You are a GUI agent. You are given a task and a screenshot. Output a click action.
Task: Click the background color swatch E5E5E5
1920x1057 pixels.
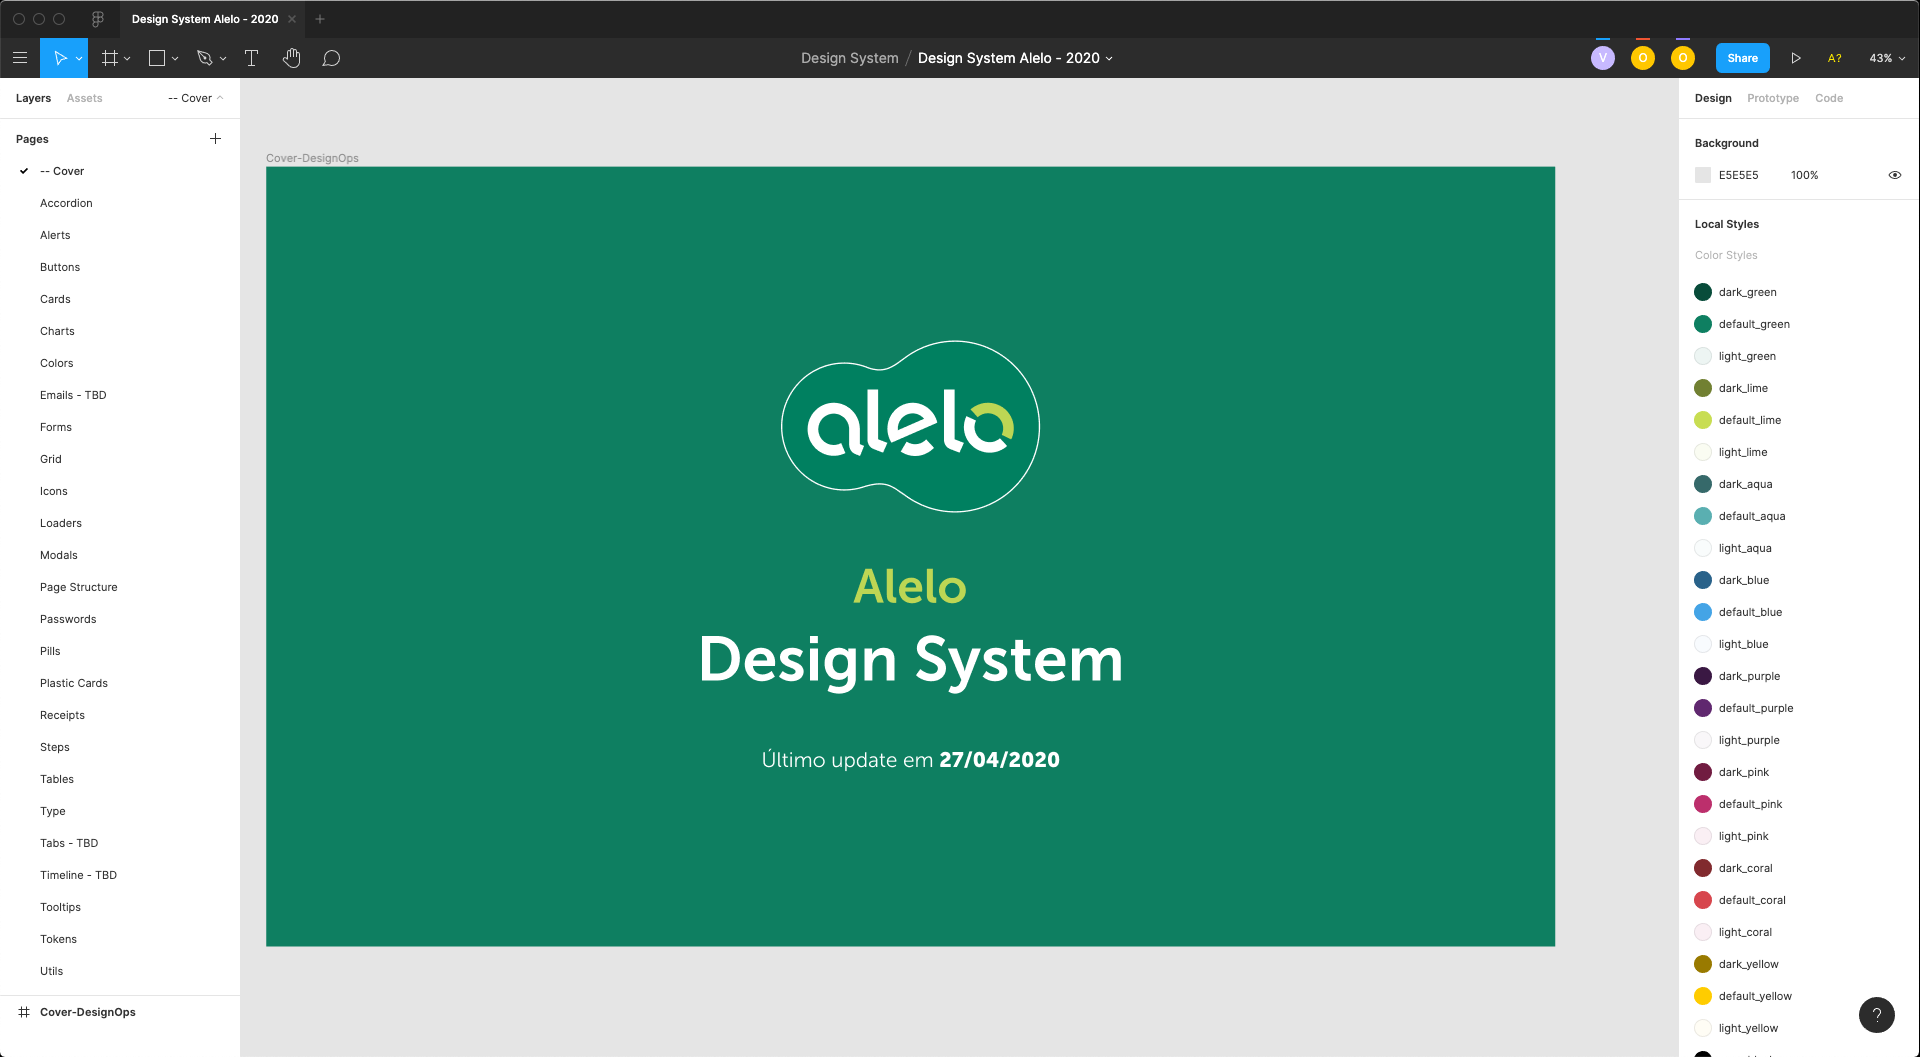[1703, 175]
